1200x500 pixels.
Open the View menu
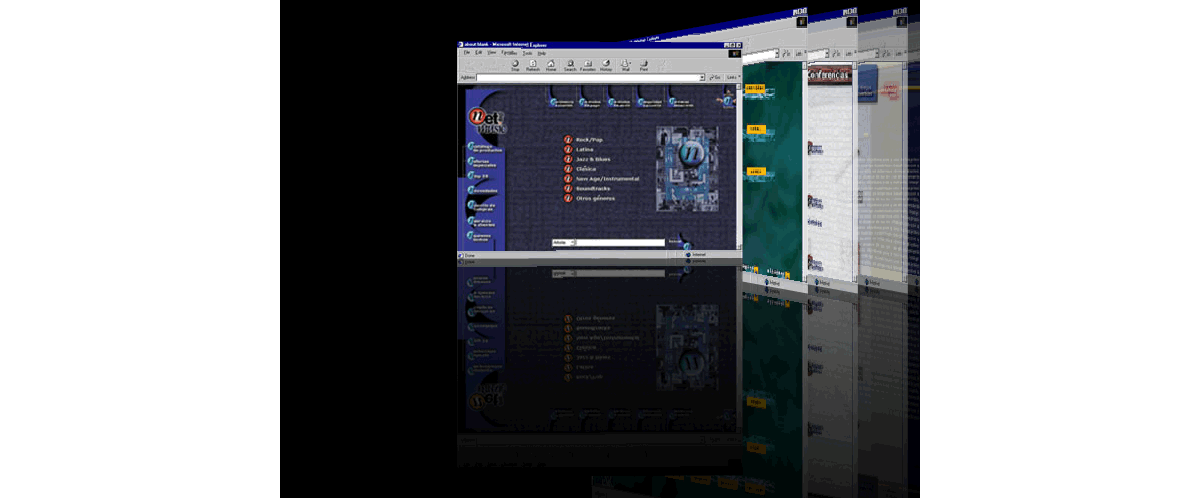pos(490,52)
